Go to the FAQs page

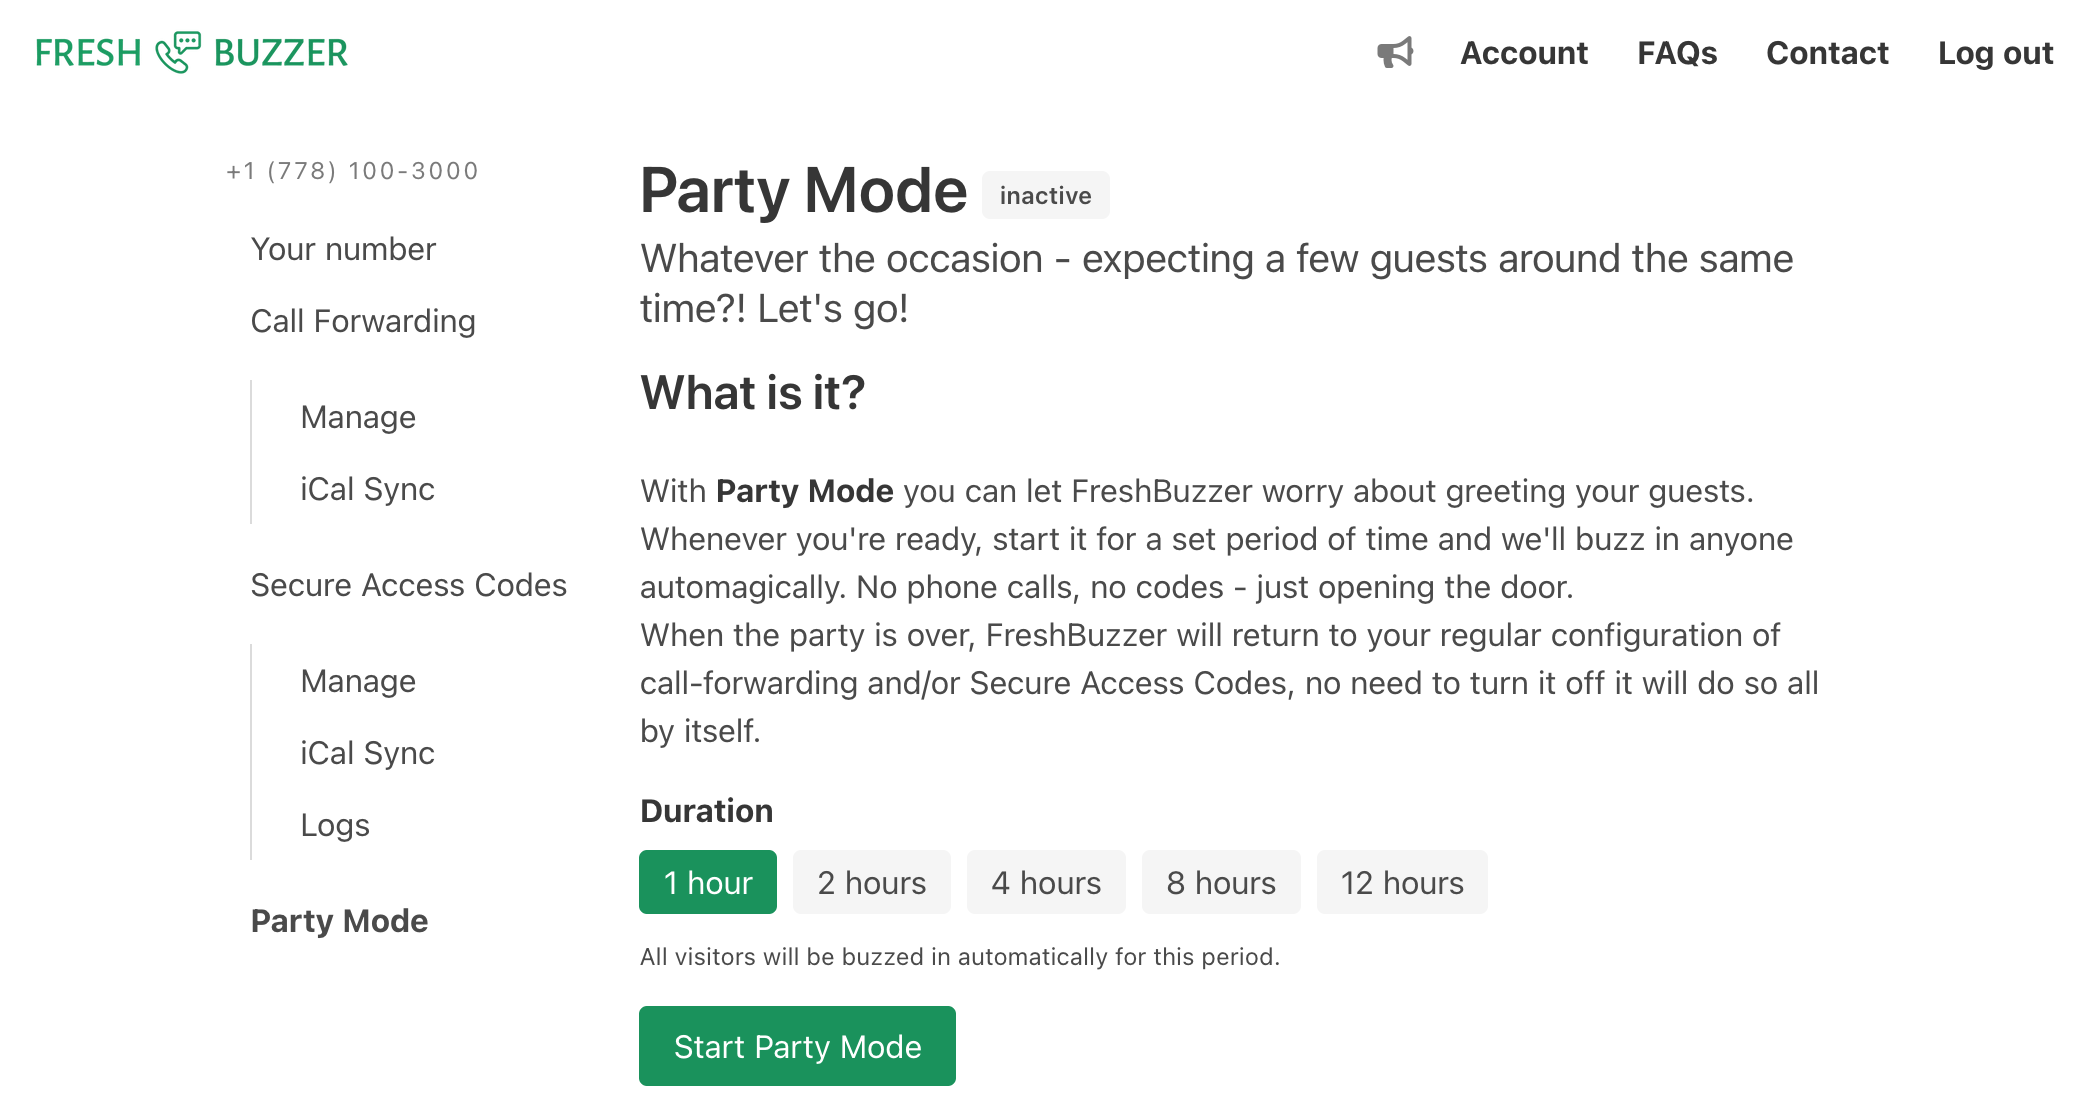1677,53
